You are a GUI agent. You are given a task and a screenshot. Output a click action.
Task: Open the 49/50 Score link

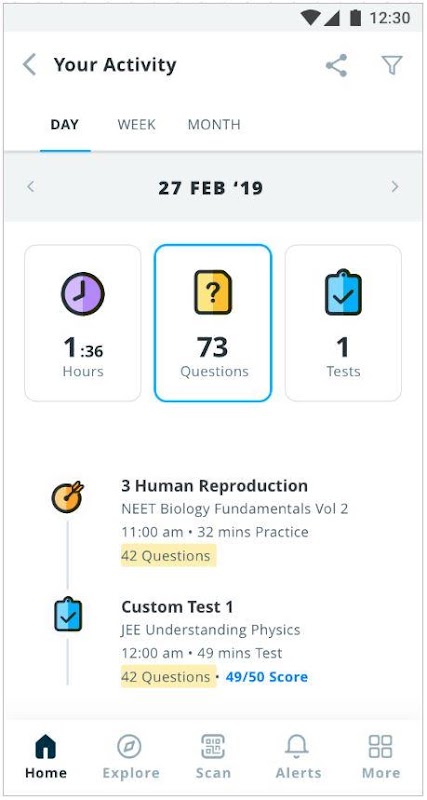[267, 677]
